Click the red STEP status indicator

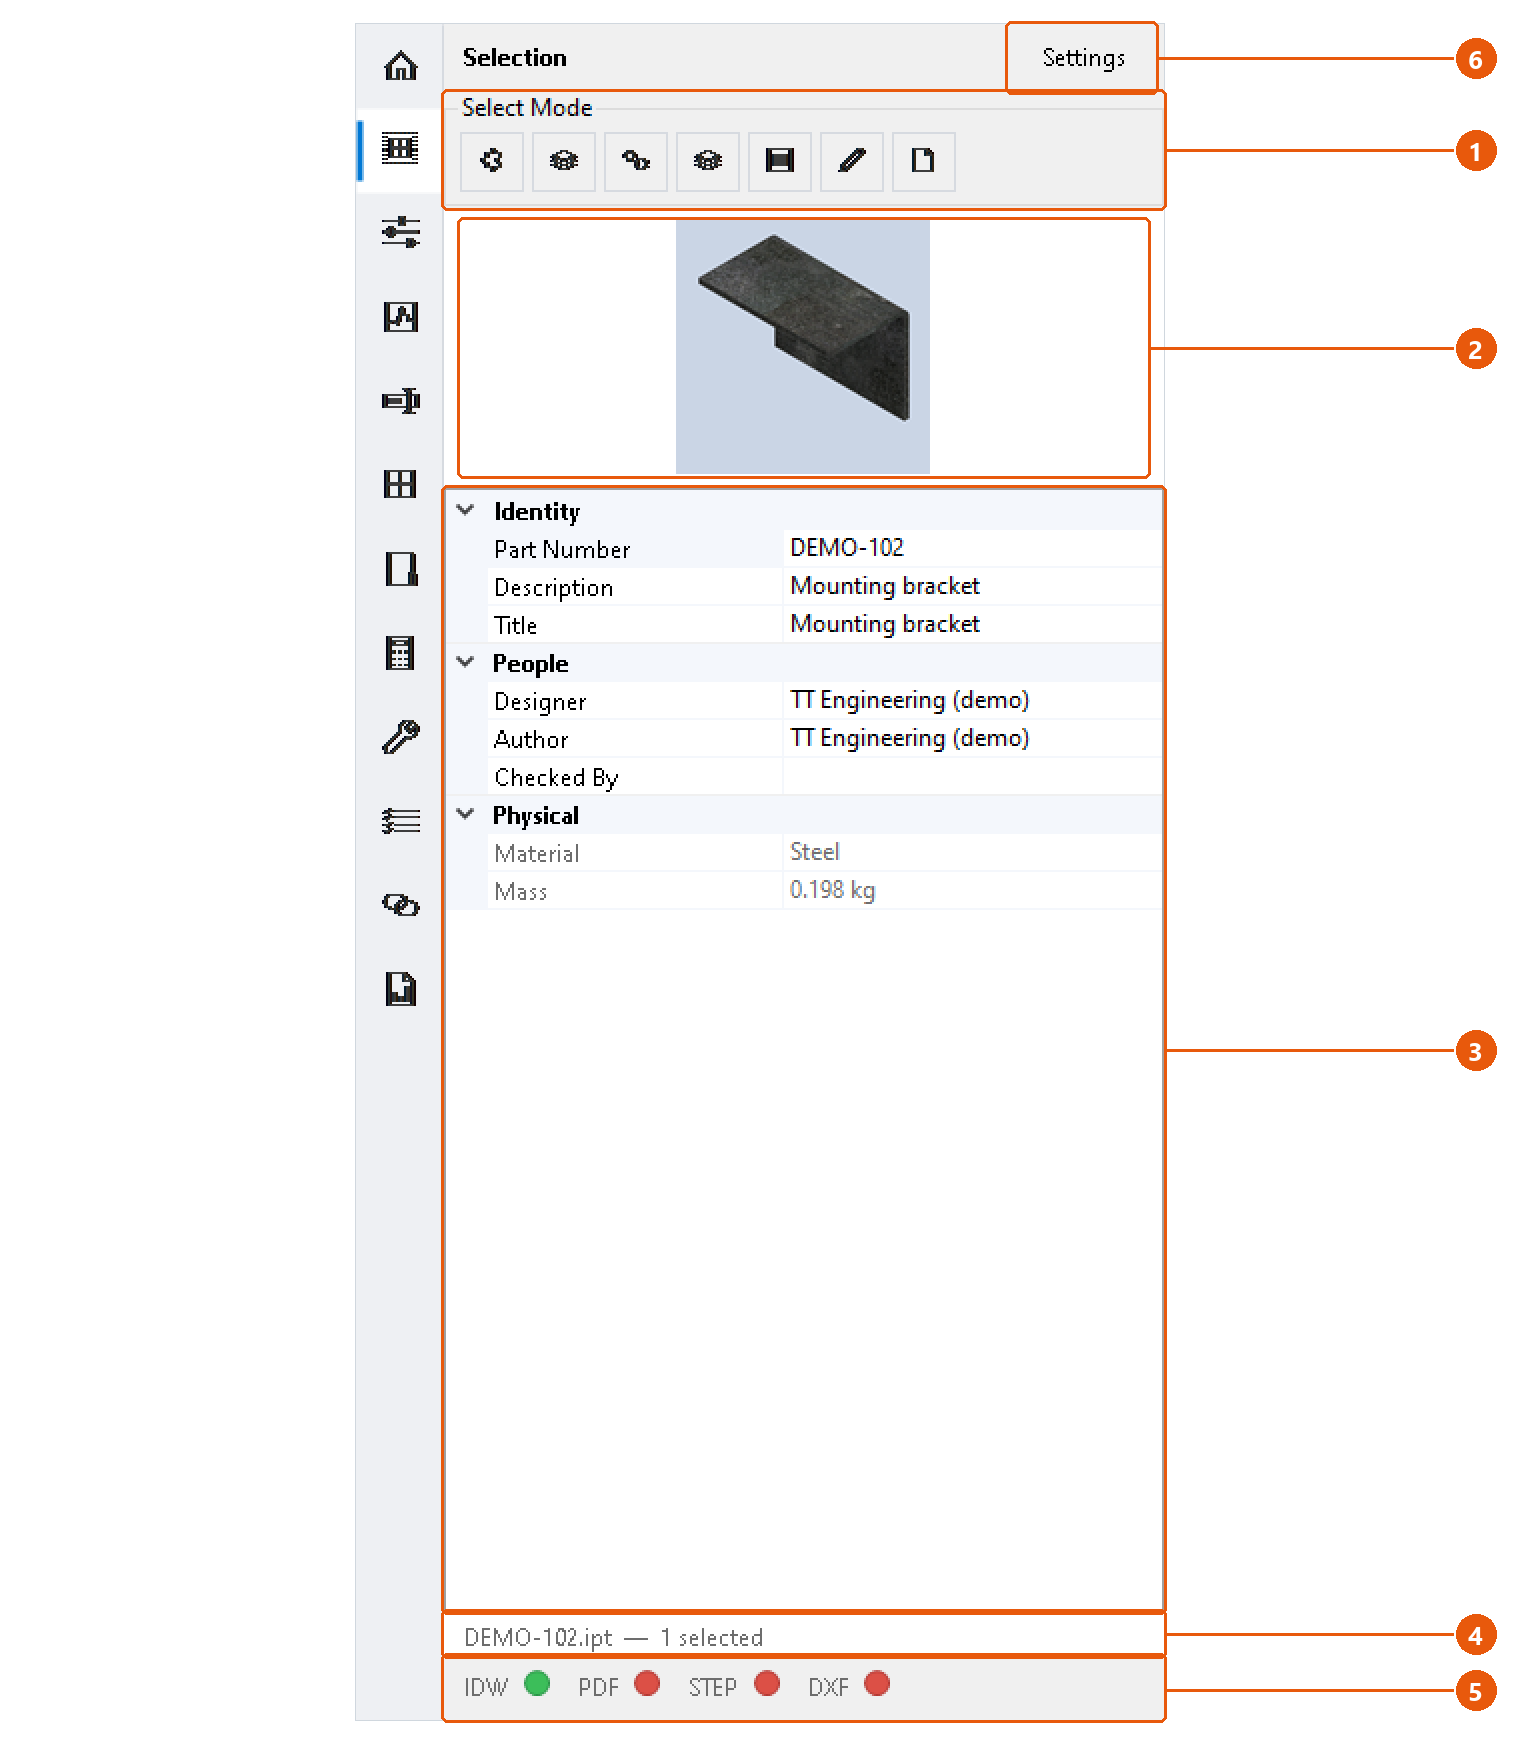coord(767,1684)
